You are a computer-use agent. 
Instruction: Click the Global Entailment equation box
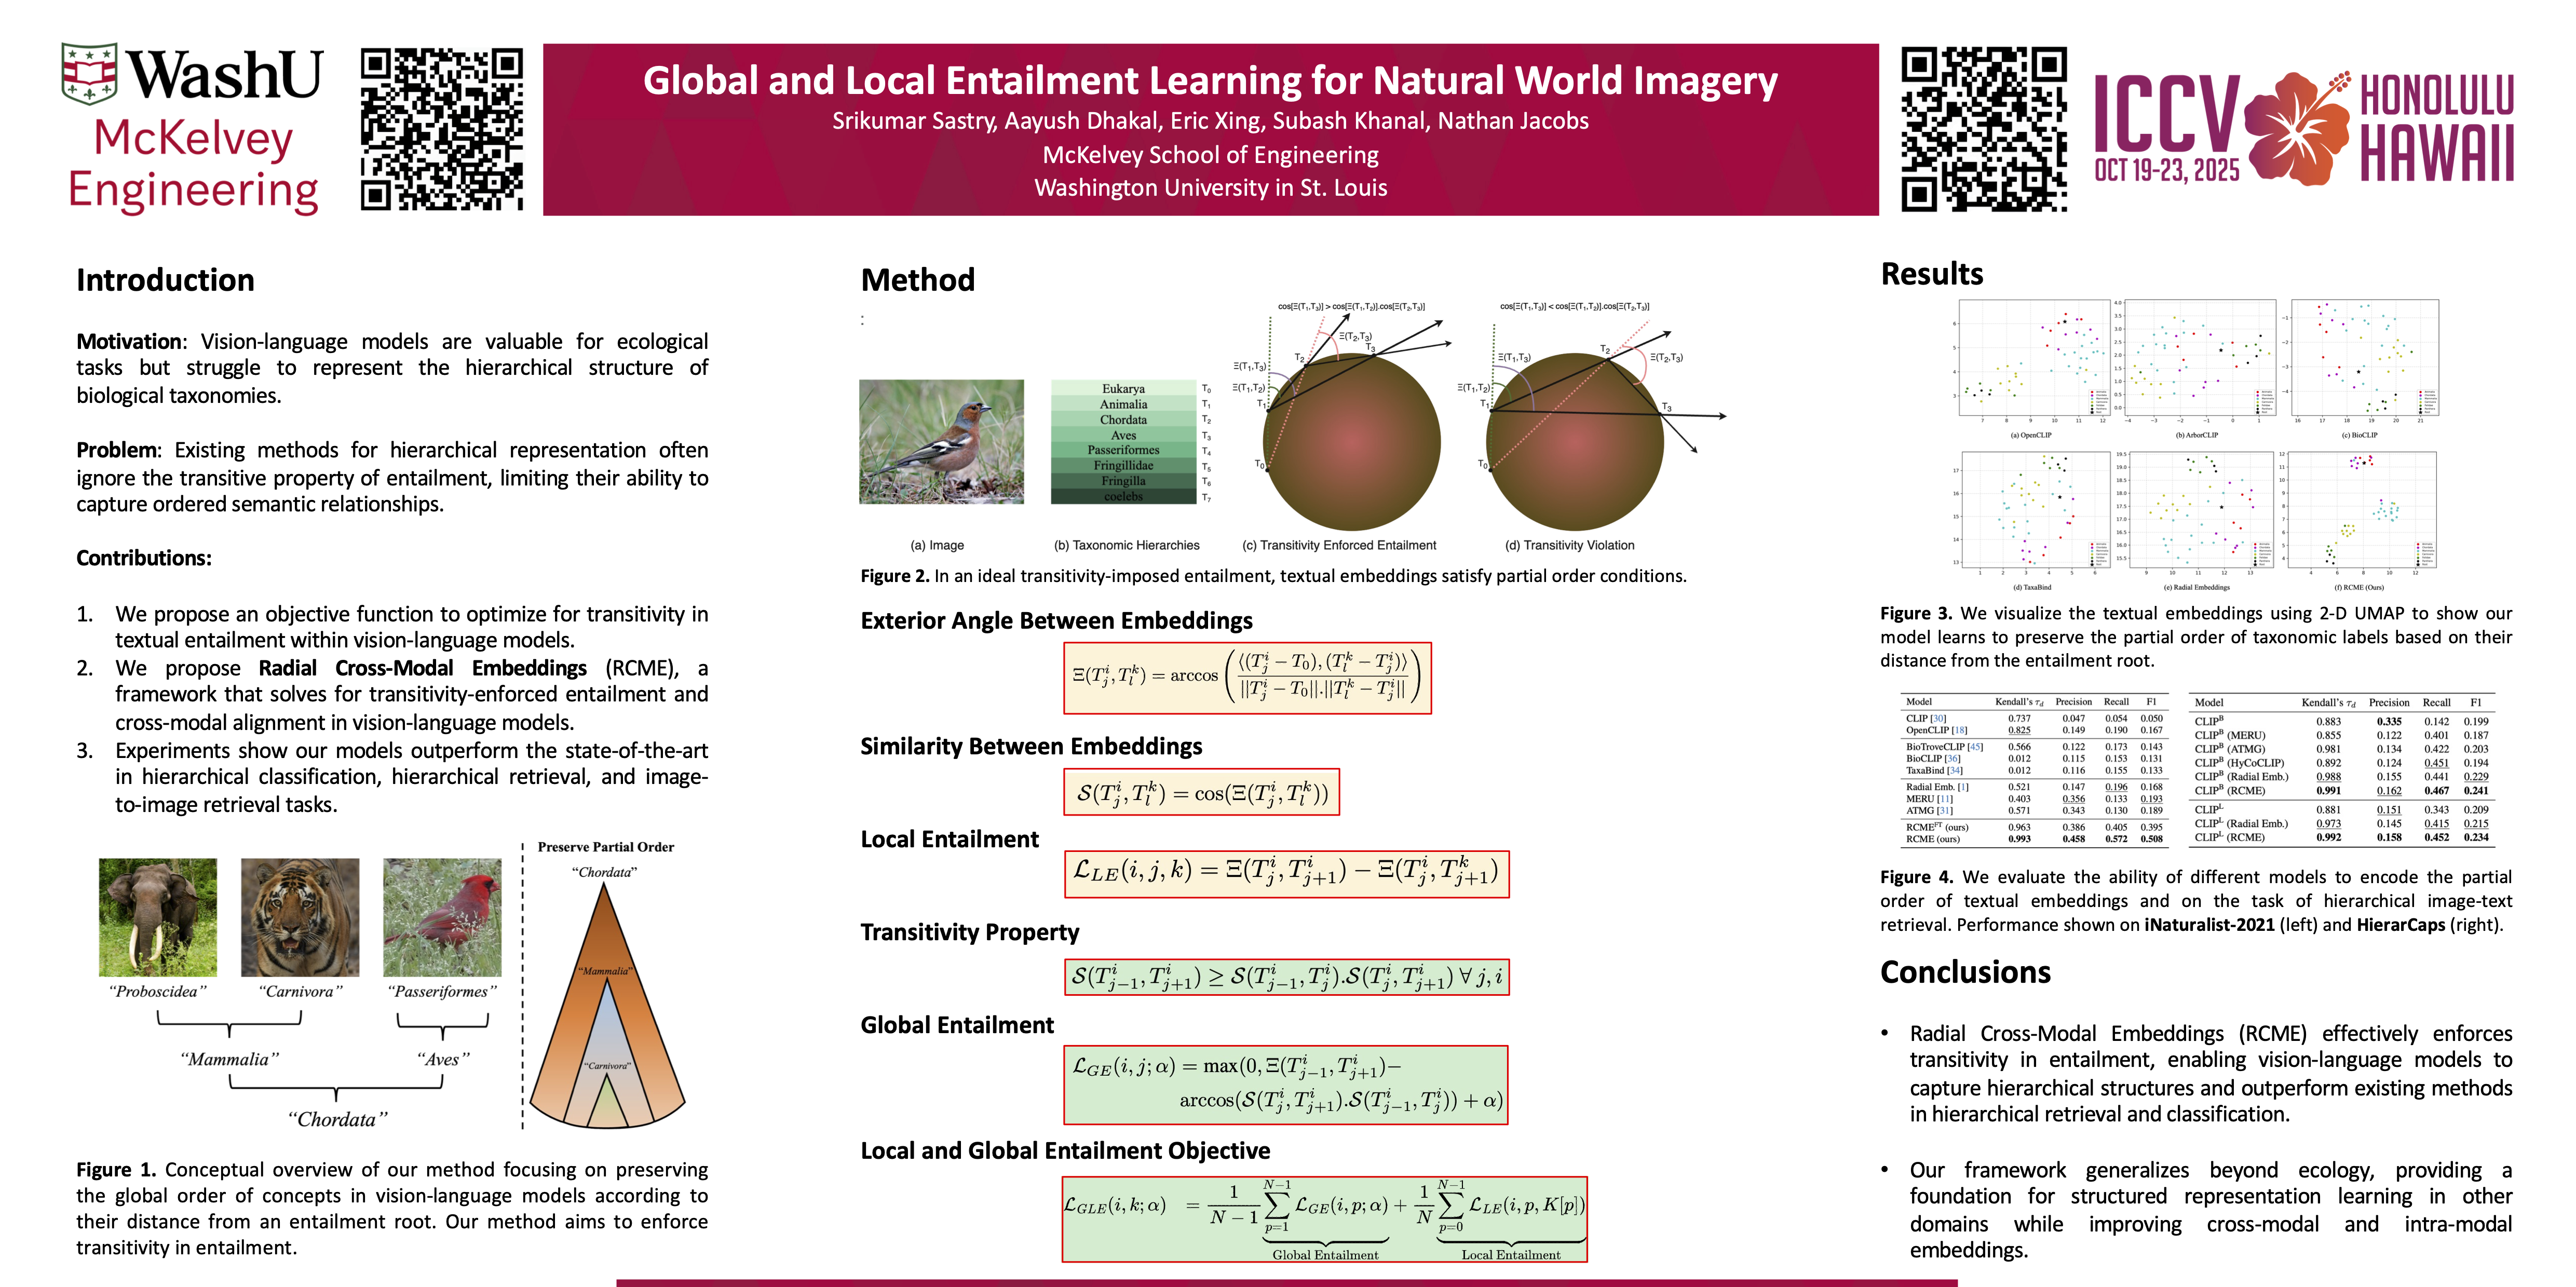point(1285,1085)
